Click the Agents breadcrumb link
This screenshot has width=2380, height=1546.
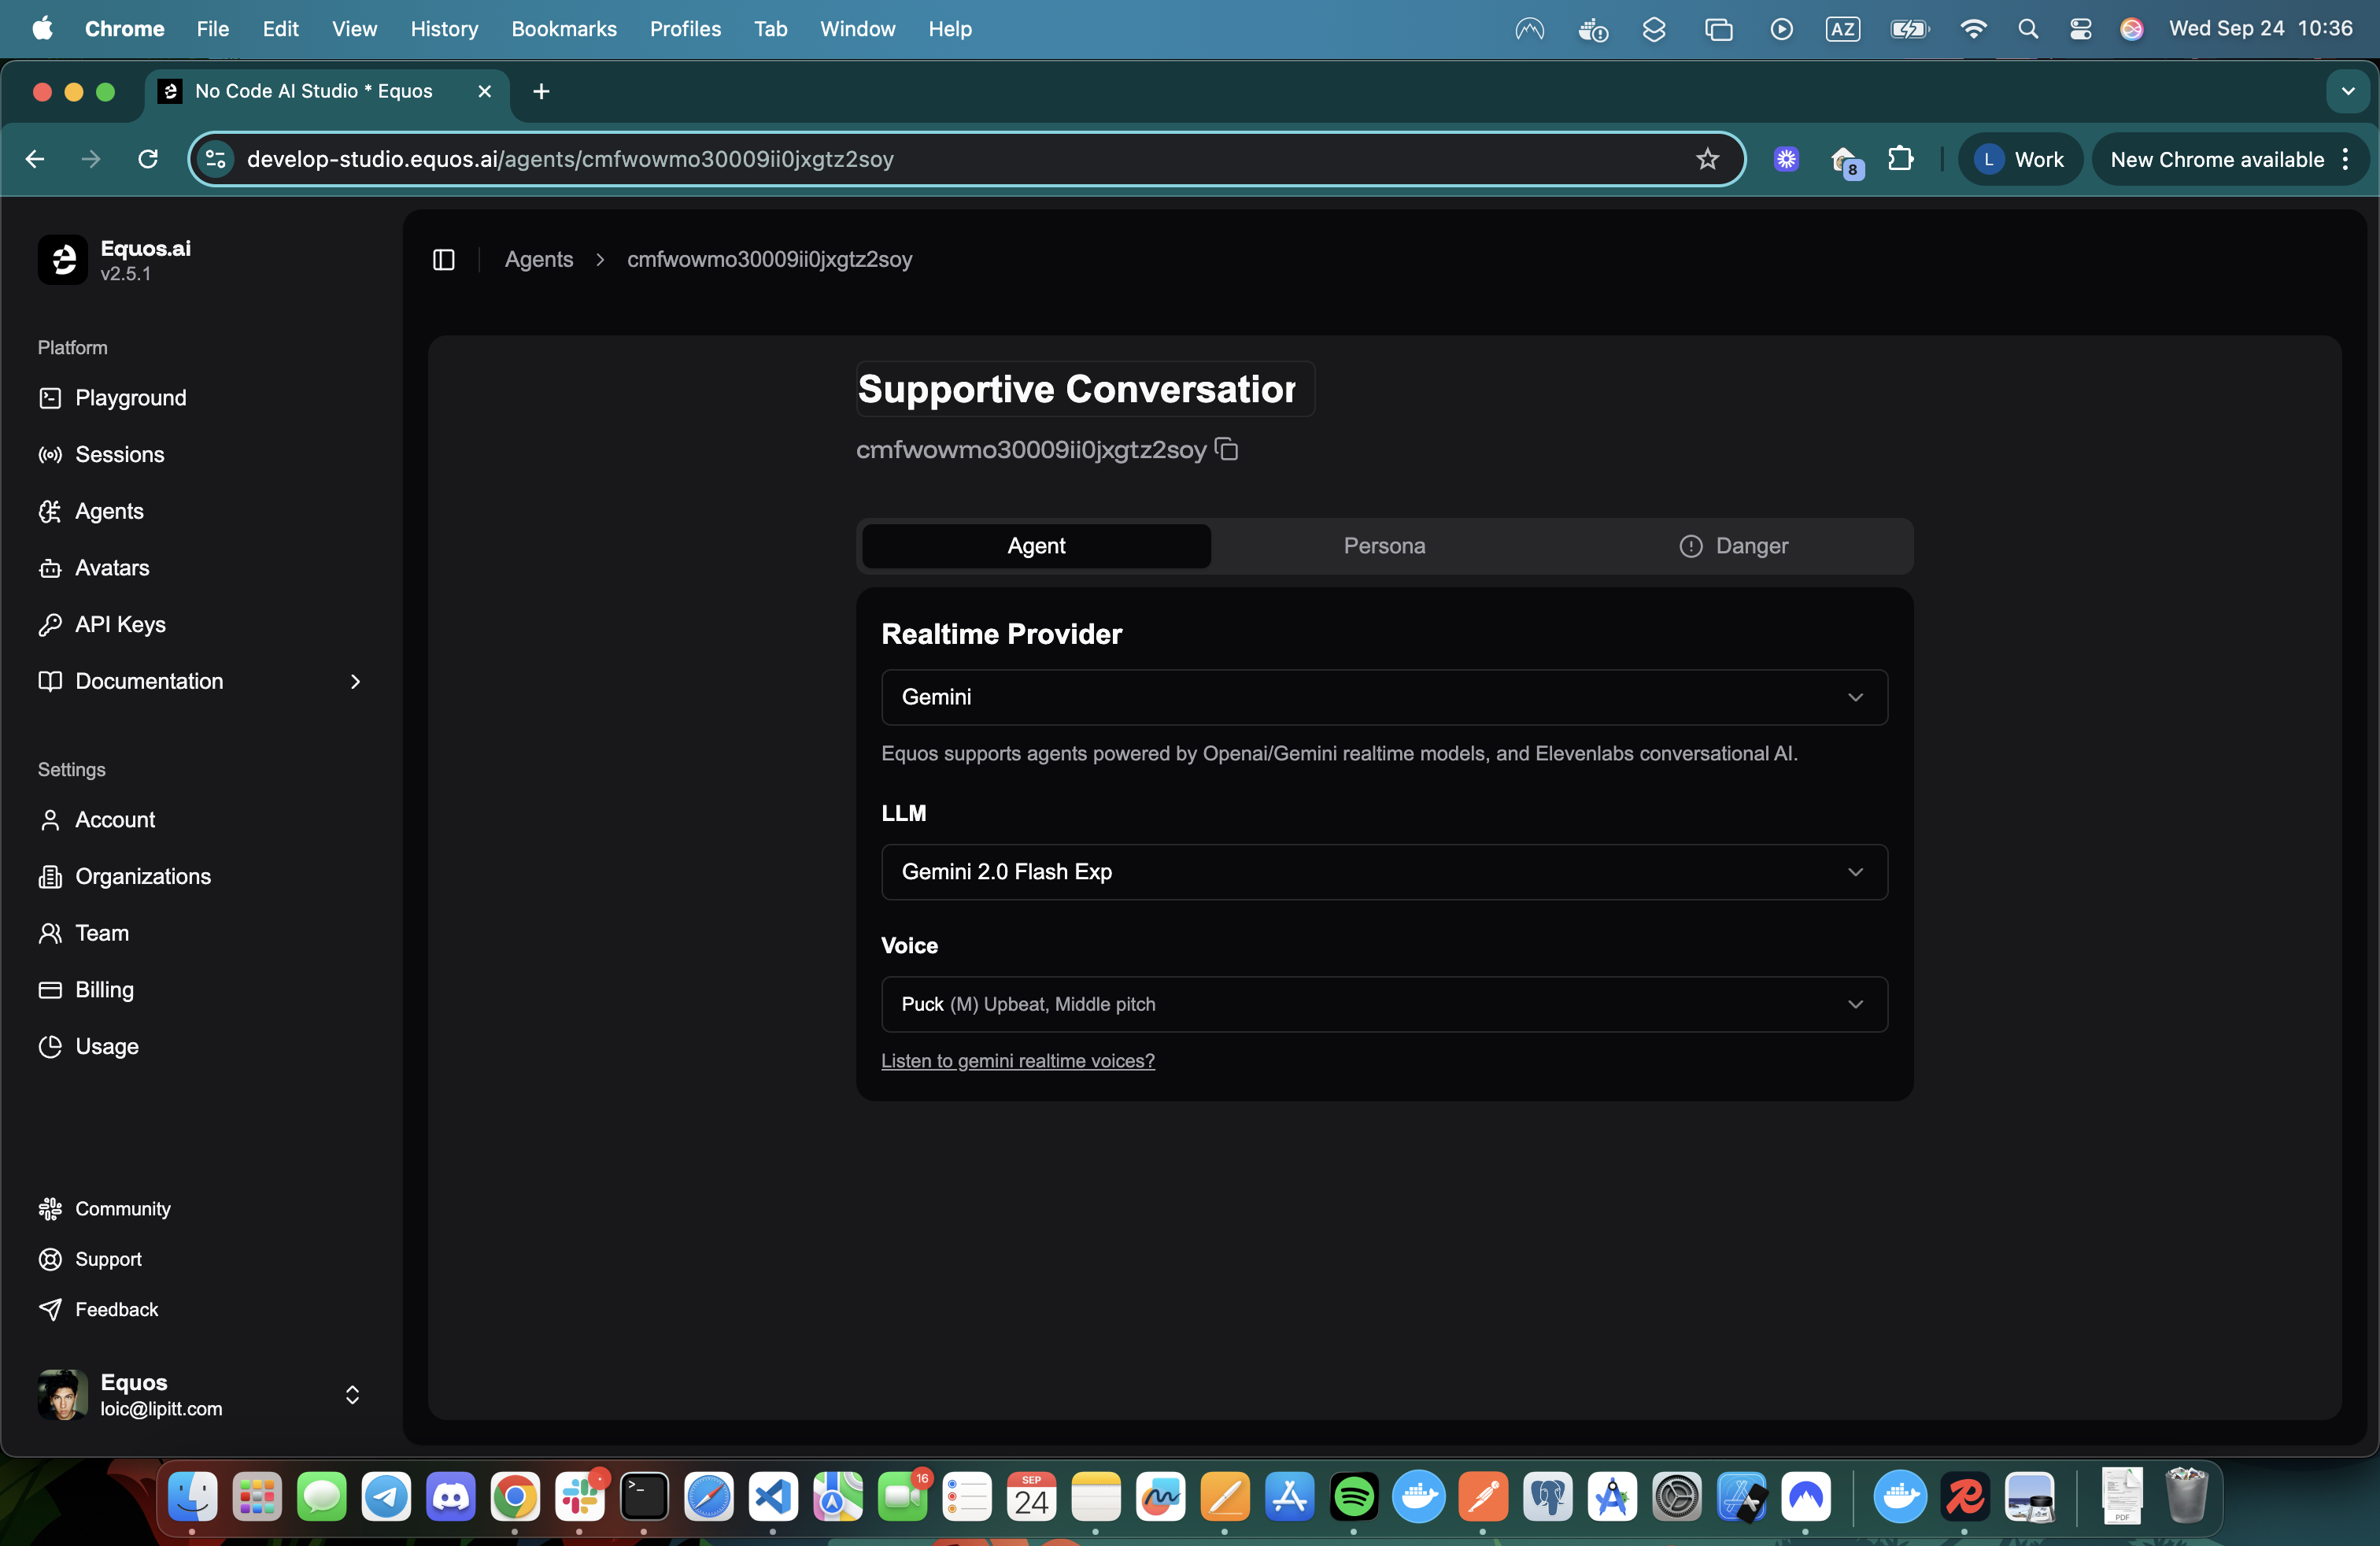click(x=538, y=260)
